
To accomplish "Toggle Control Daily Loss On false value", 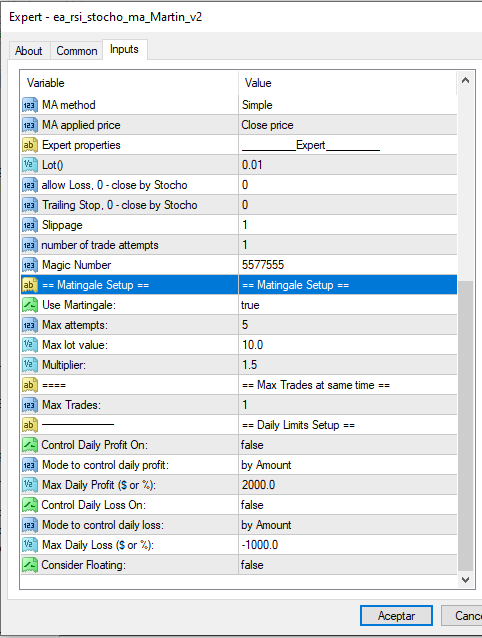I will point(348,505).
